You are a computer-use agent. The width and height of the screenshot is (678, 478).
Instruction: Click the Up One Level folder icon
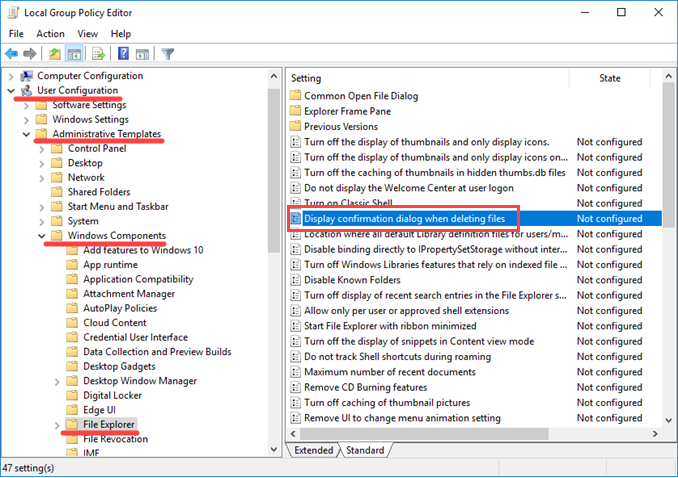tap(54, 53)
